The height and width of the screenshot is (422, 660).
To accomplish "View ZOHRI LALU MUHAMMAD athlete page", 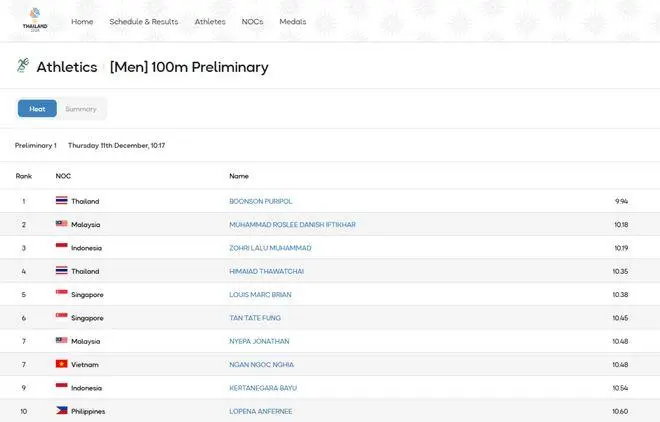I will 270,248.
